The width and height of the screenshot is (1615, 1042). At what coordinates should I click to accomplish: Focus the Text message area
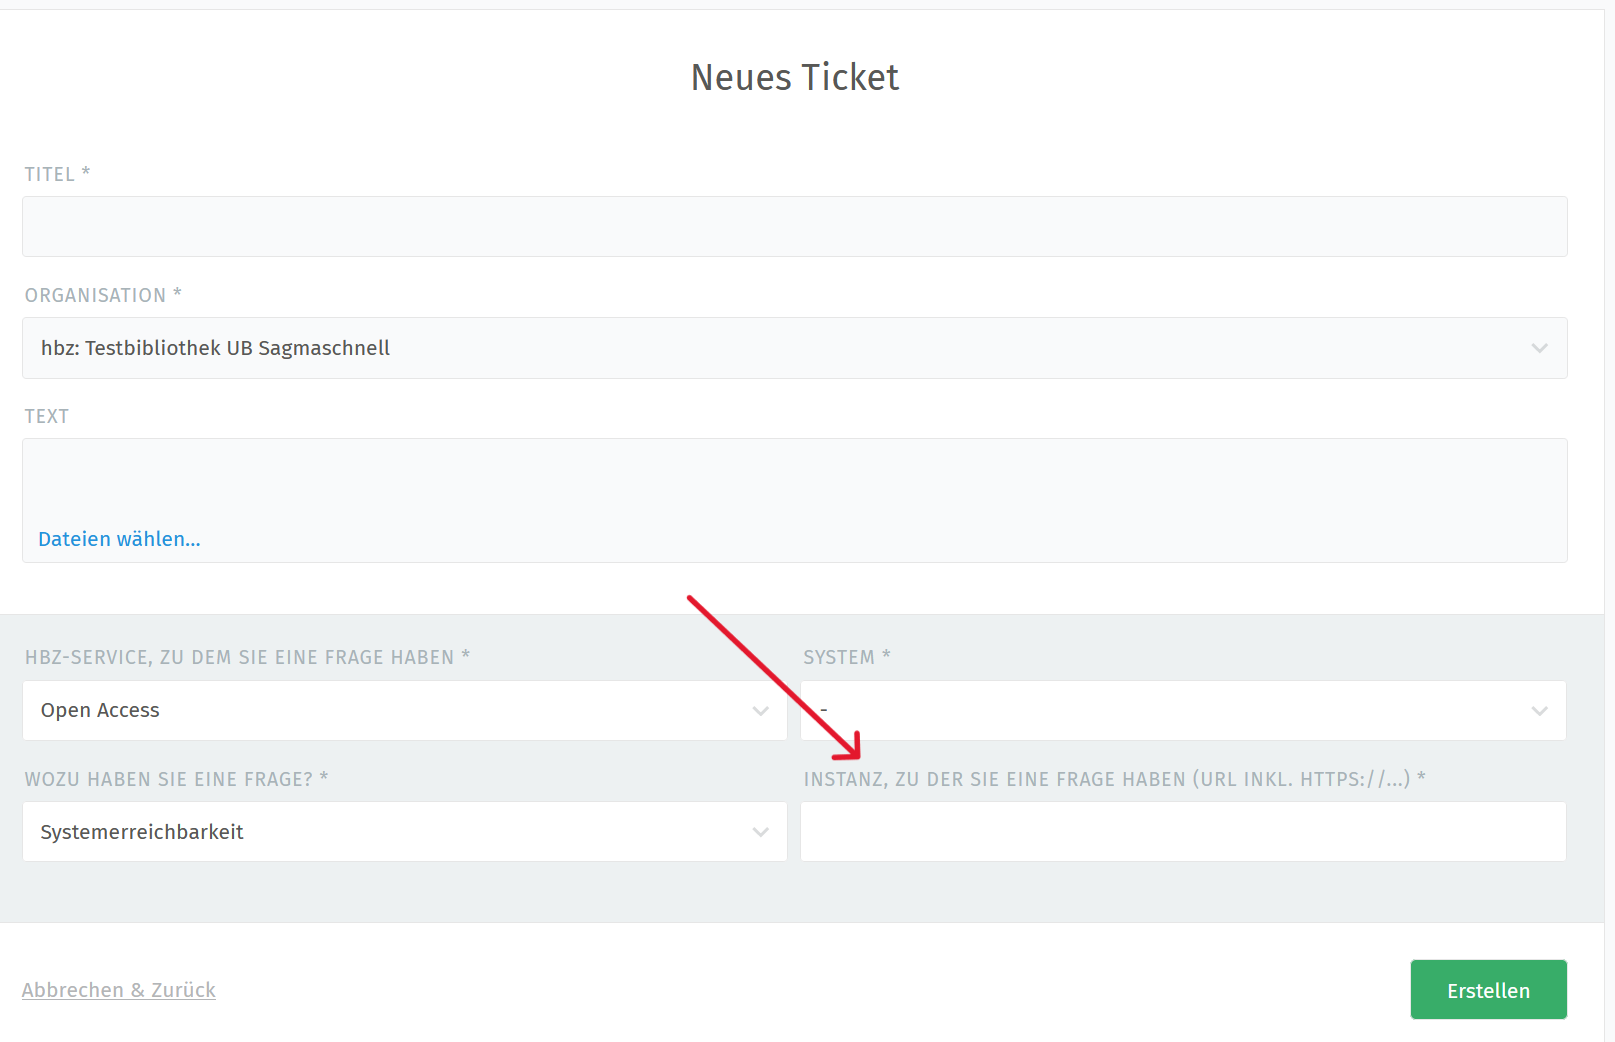[x=794, y=482]
